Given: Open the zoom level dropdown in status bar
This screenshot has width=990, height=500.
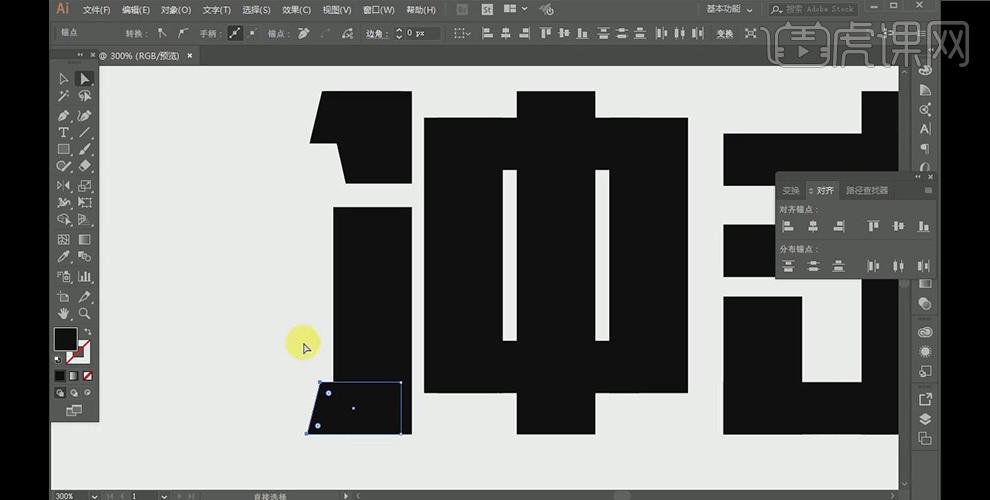Looking at the screenshot, I should [94, 496].
